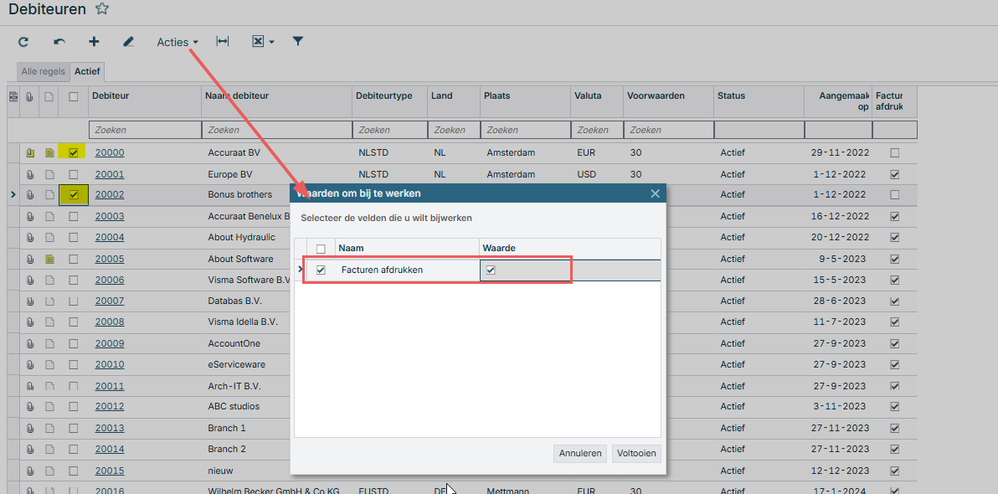Image resolution: width=998 pixels, height=494 pixels.
Task: Click the note icon on row 20005
Action: click(x=50, y=259)
